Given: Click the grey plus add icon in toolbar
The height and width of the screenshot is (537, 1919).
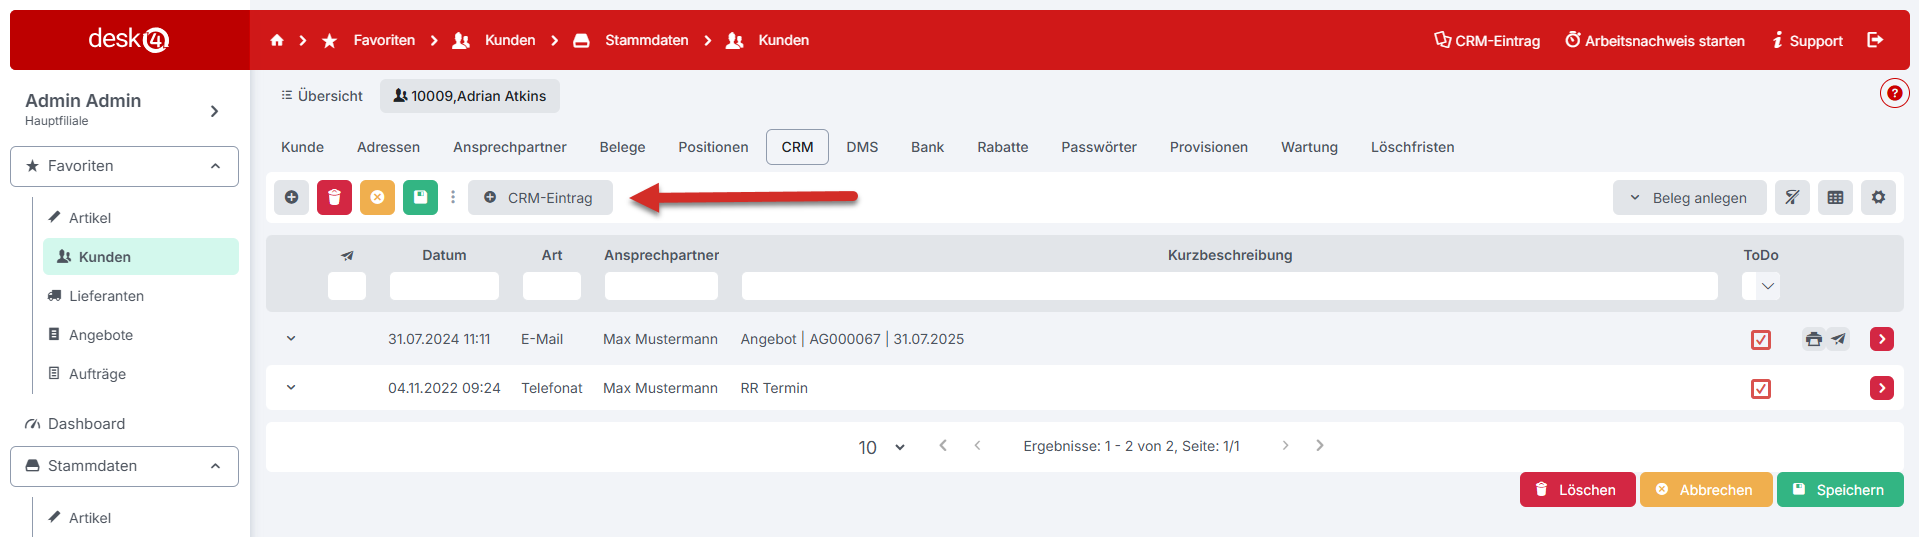Looking at the screenshot, I should click(x=291, y=197).
